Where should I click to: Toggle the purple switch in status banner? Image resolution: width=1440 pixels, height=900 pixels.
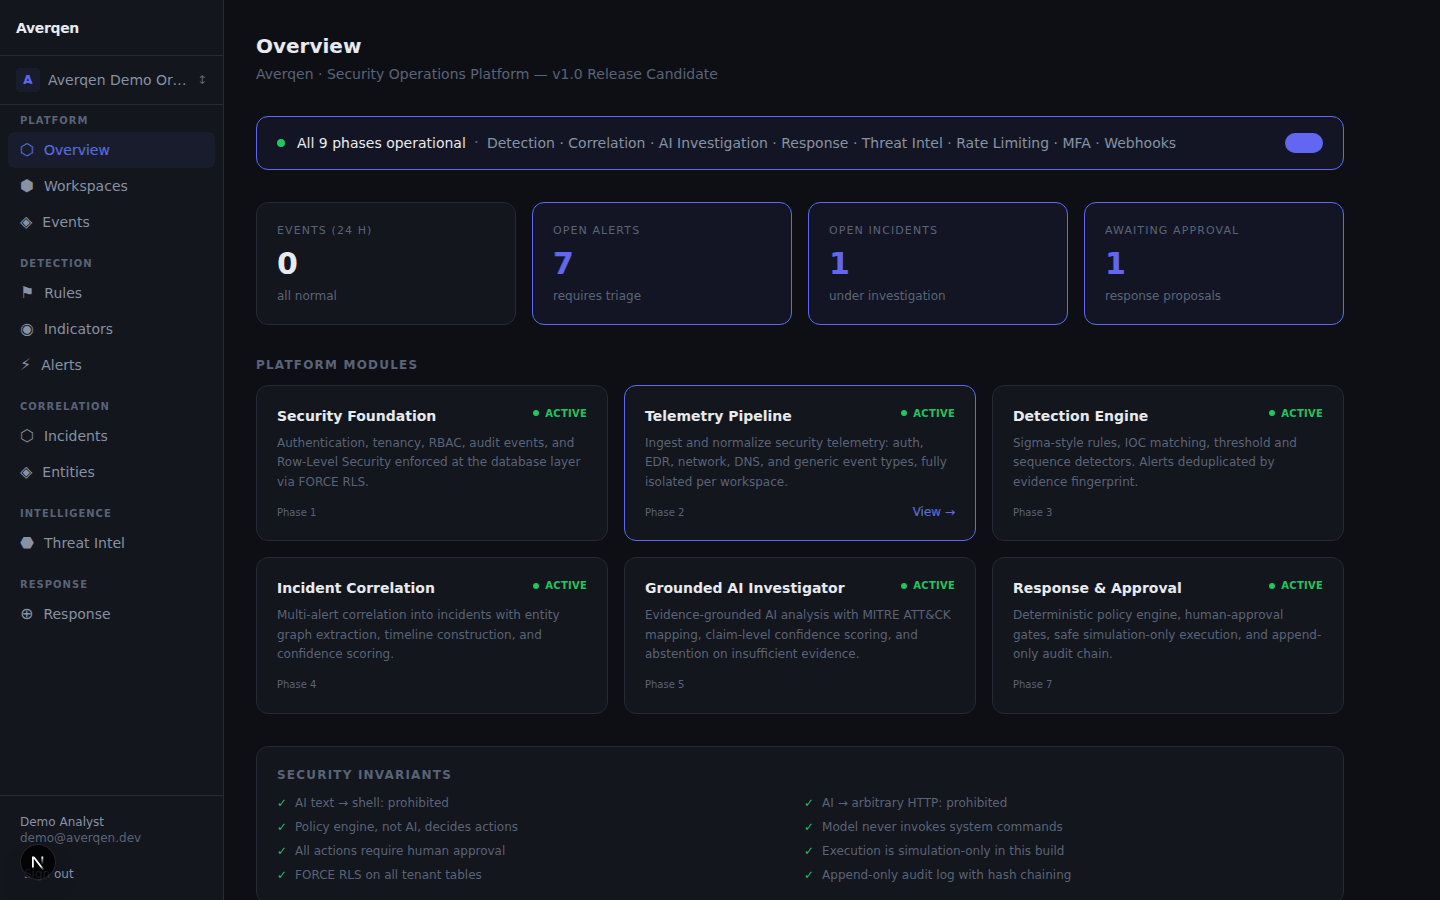(1304, 143)
